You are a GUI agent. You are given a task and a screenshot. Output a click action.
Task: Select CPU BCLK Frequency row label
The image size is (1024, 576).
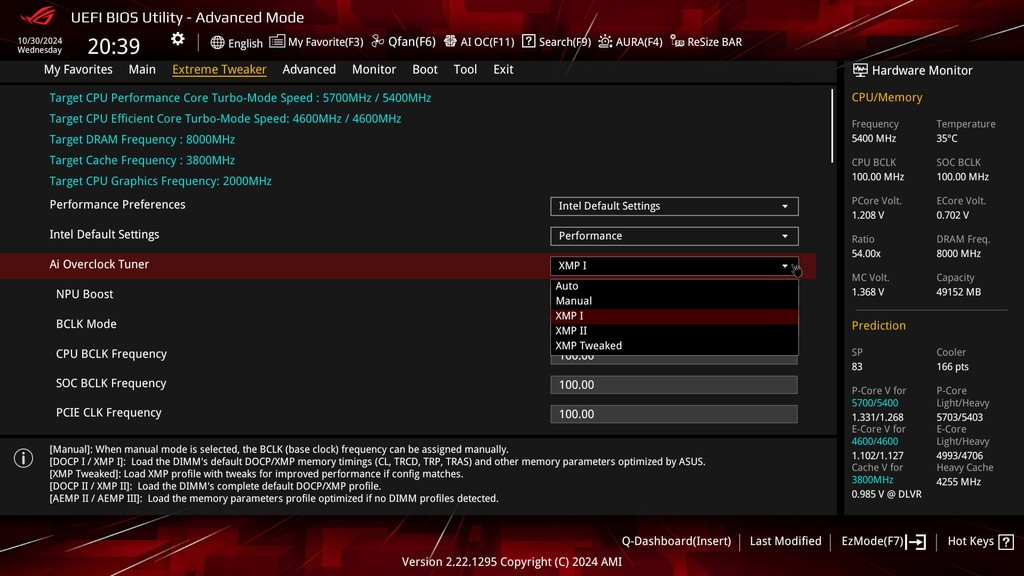[x=111, y=354]
